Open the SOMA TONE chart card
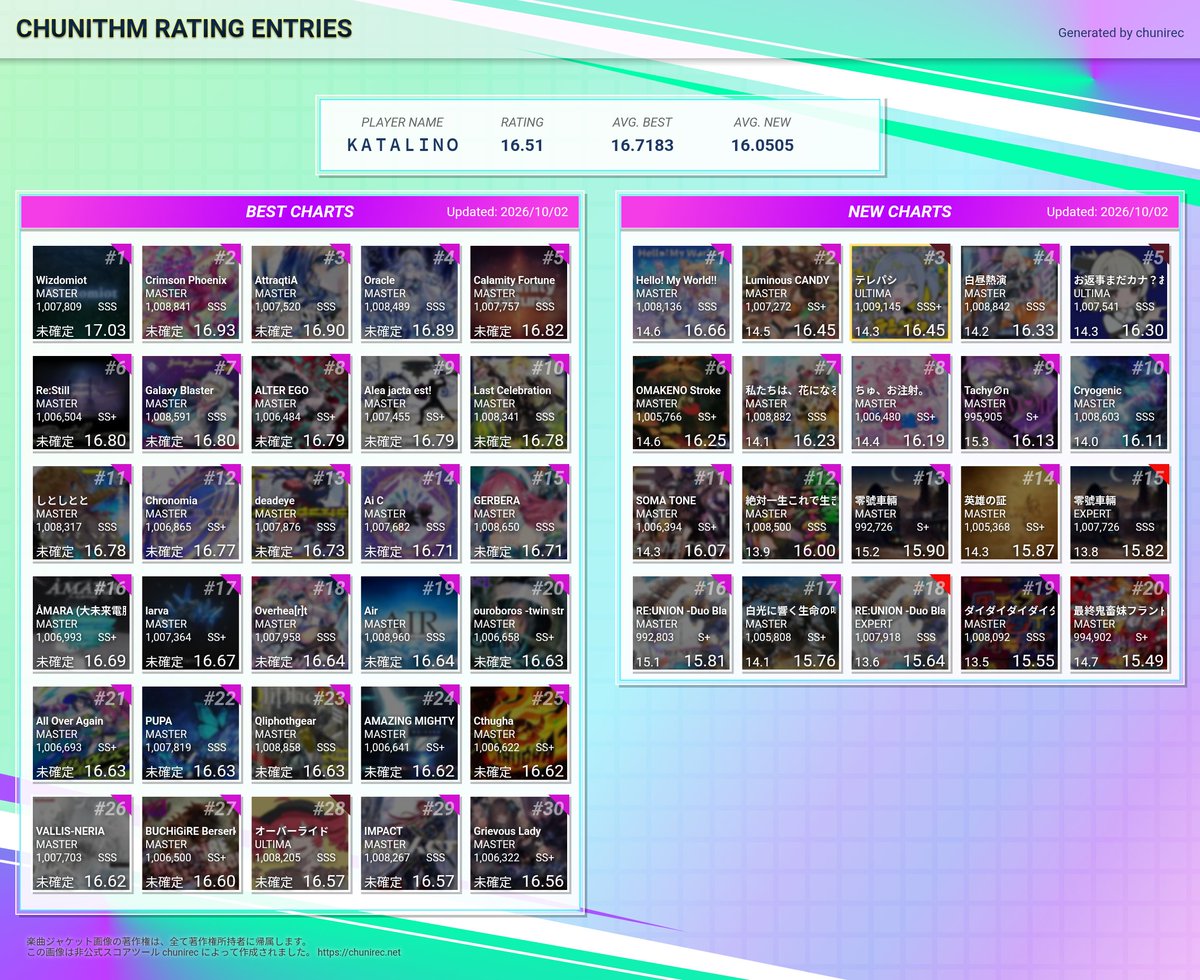The image size is (1200, 980). (682, 513)
